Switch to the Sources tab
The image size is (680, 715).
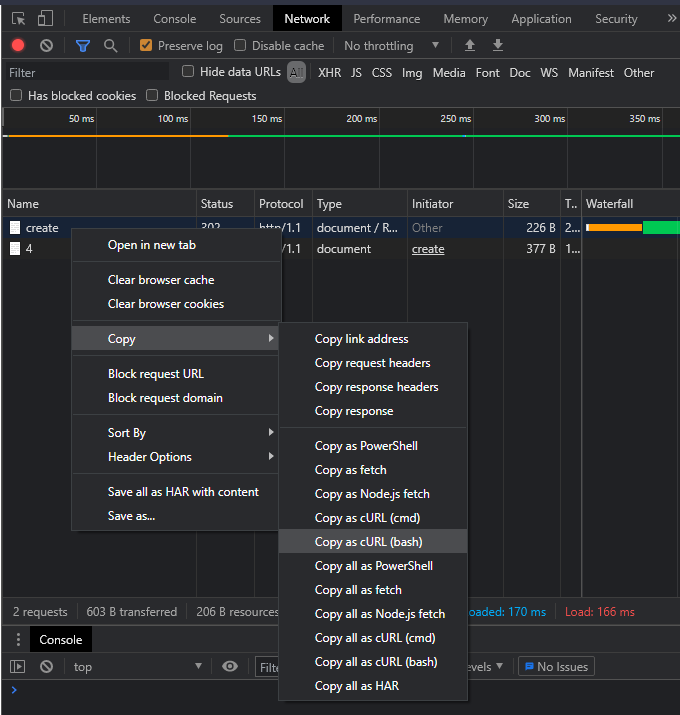pos(240,19)
